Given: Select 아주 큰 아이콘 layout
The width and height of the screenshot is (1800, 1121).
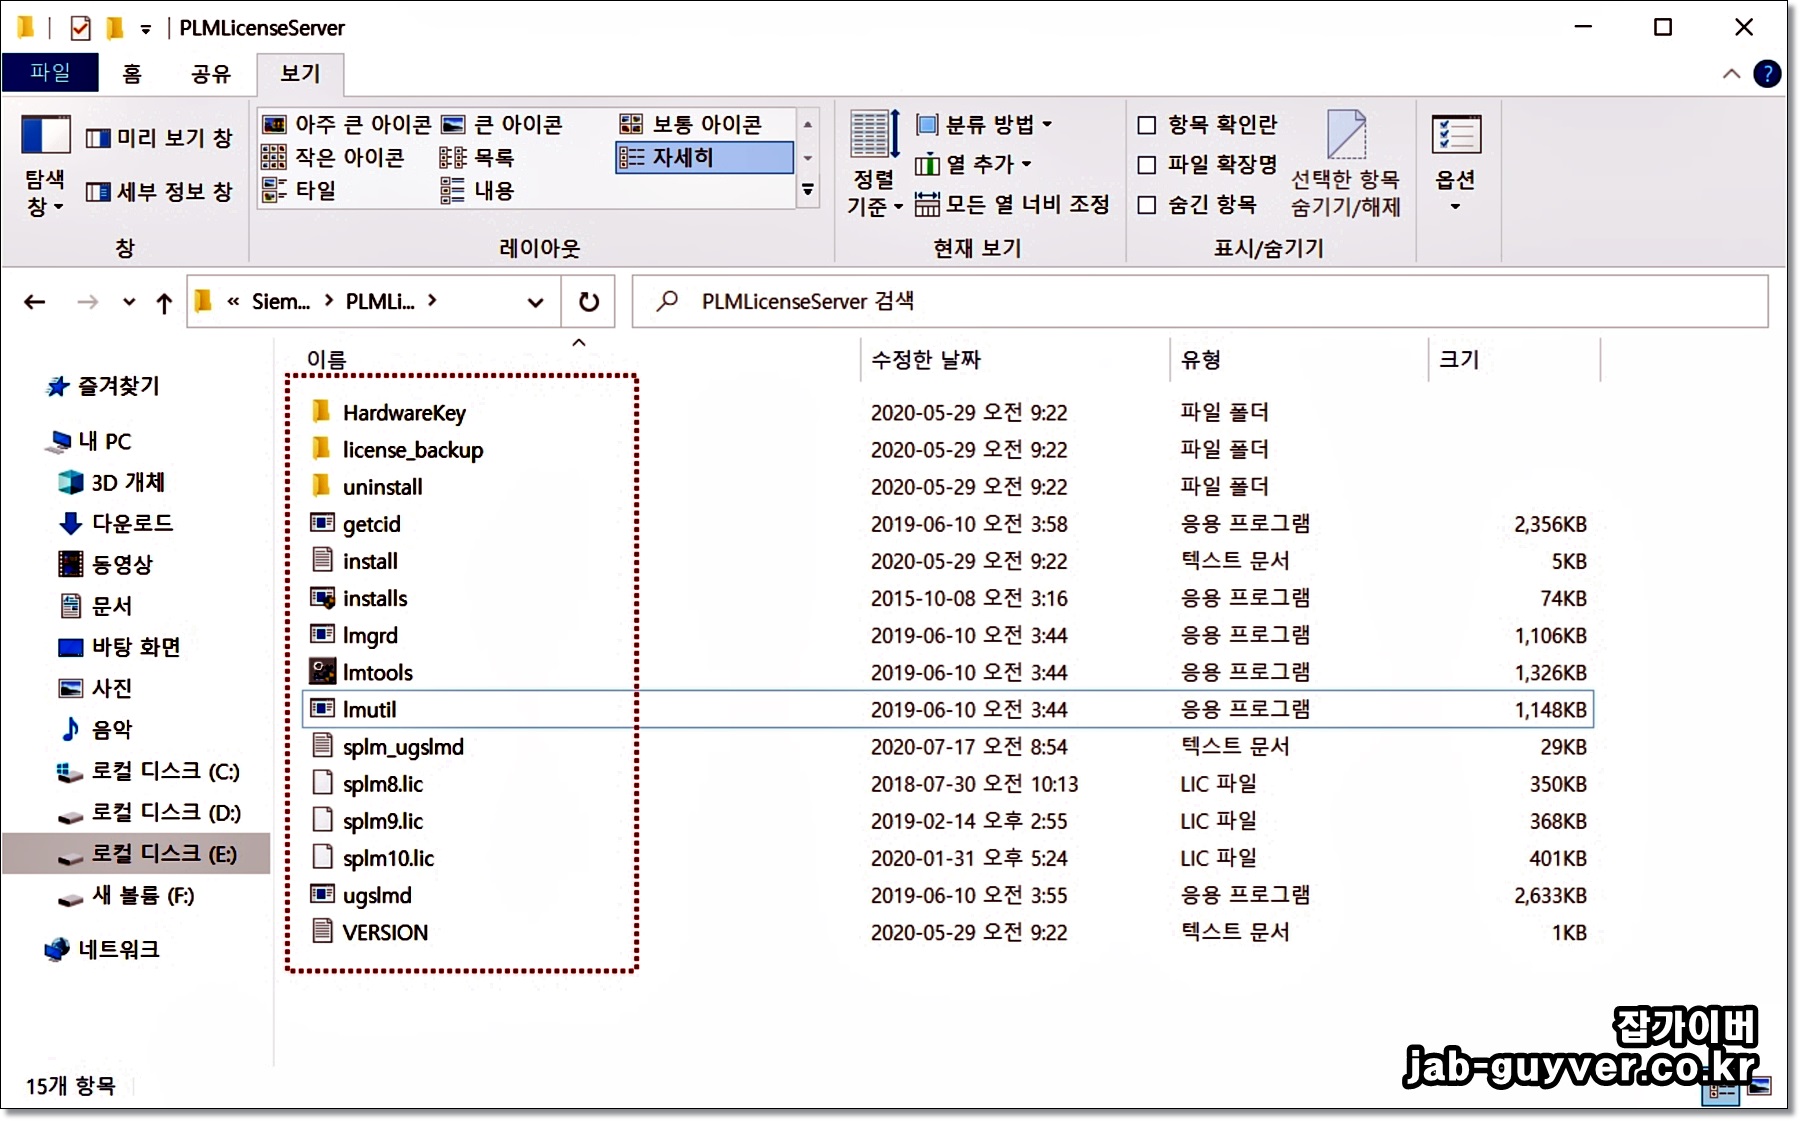Looking at the screenshot, I should coord(346,124).
